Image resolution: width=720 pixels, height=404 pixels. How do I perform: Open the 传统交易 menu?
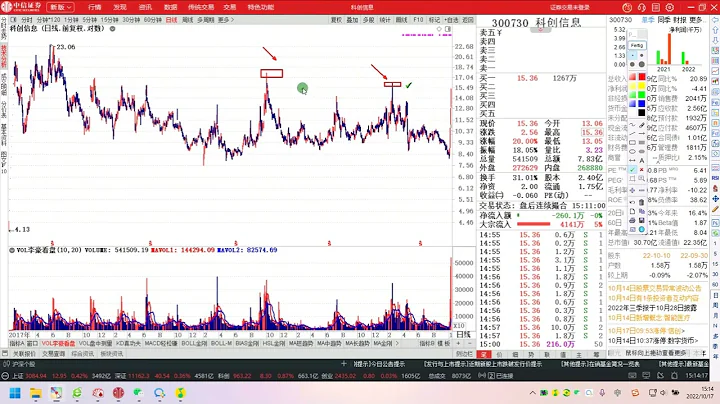201,7
